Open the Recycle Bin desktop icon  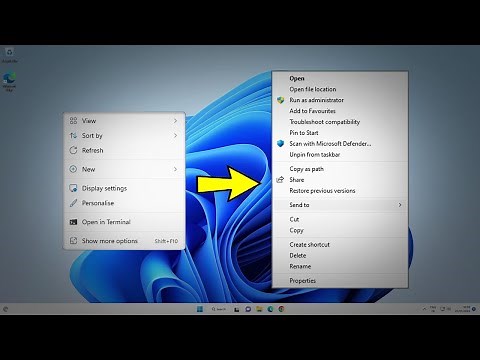(x=9, y=55)
